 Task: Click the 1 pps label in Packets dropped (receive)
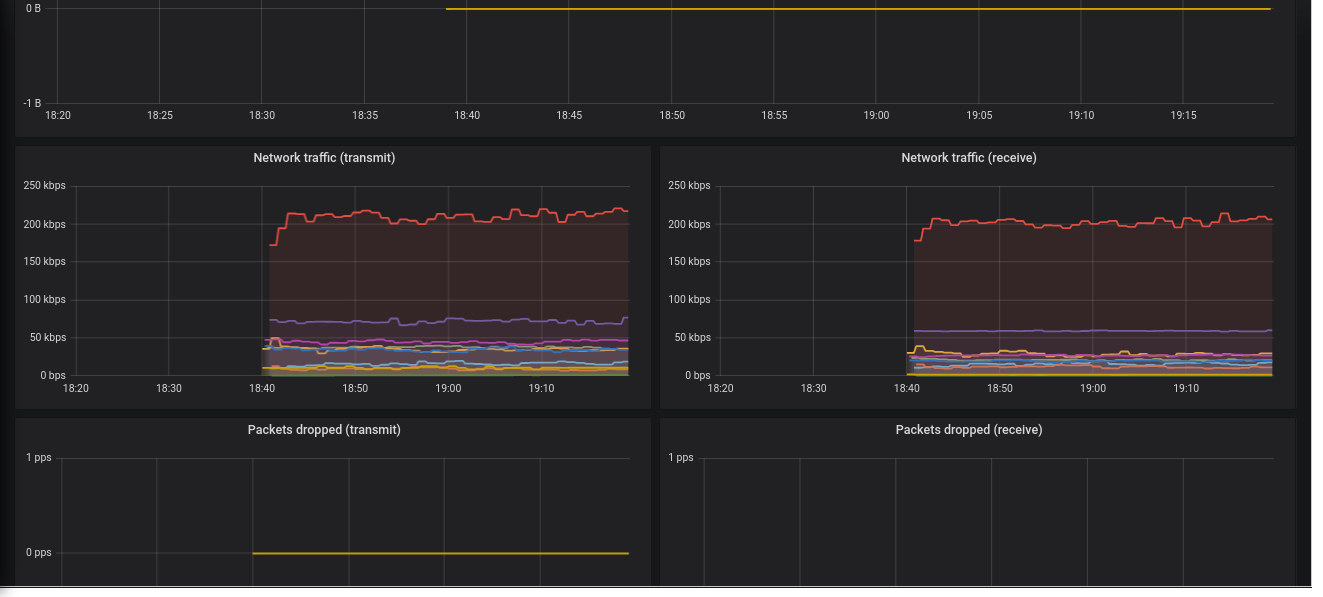coord(681,458)
